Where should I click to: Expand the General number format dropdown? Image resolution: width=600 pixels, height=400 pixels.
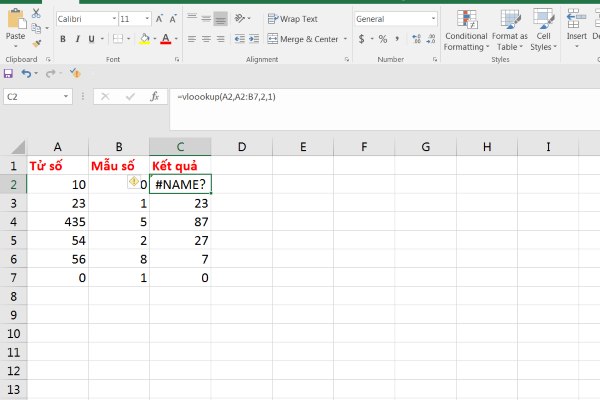click(432, 19)
